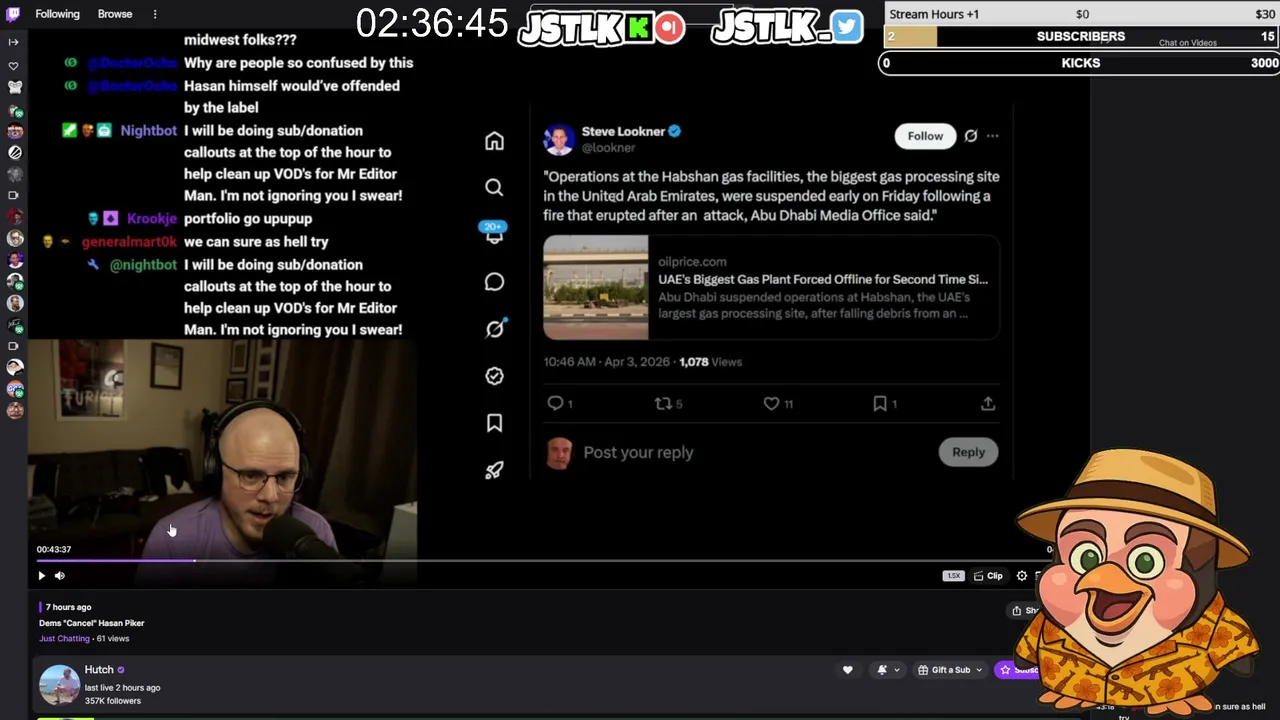The image size is (1280, 720).
Task: Like the tweet with the heart icon
Action: point(771,403)
